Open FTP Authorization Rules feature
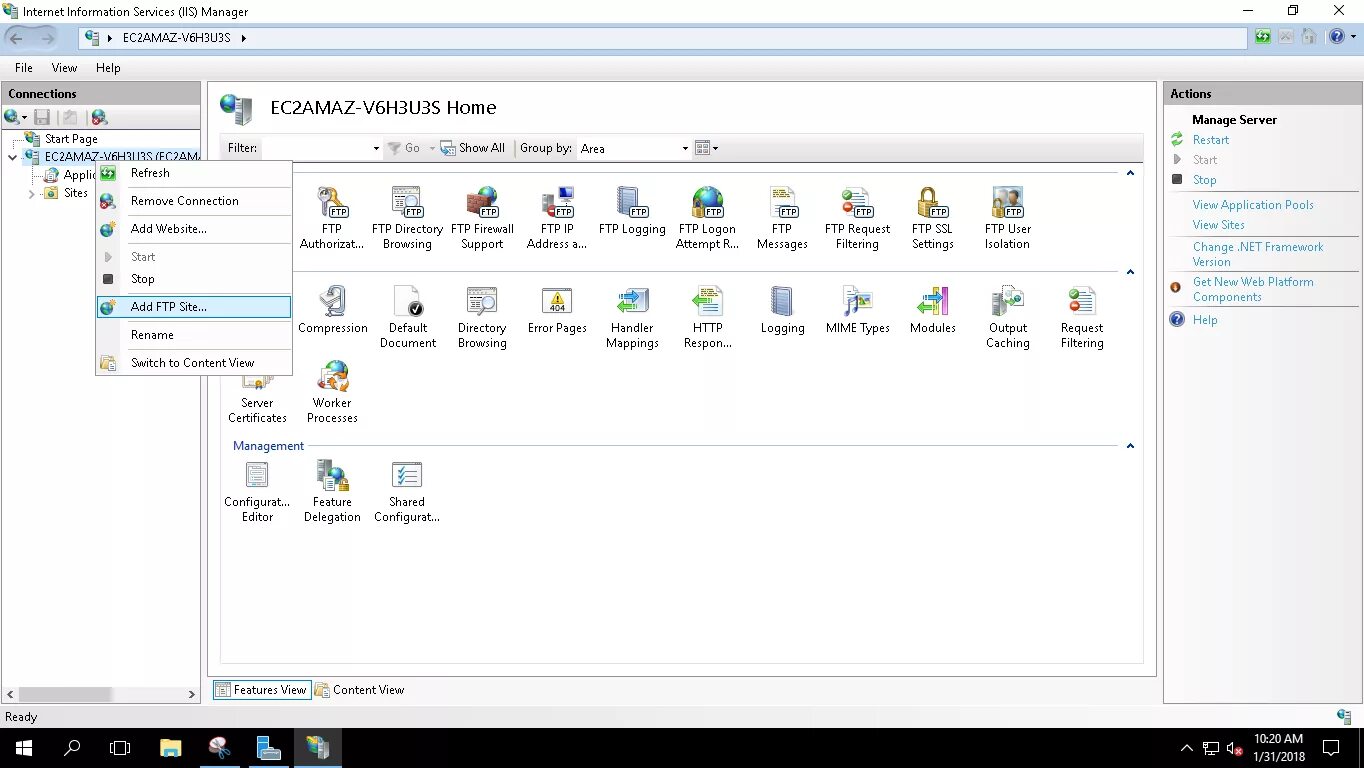 332,218
